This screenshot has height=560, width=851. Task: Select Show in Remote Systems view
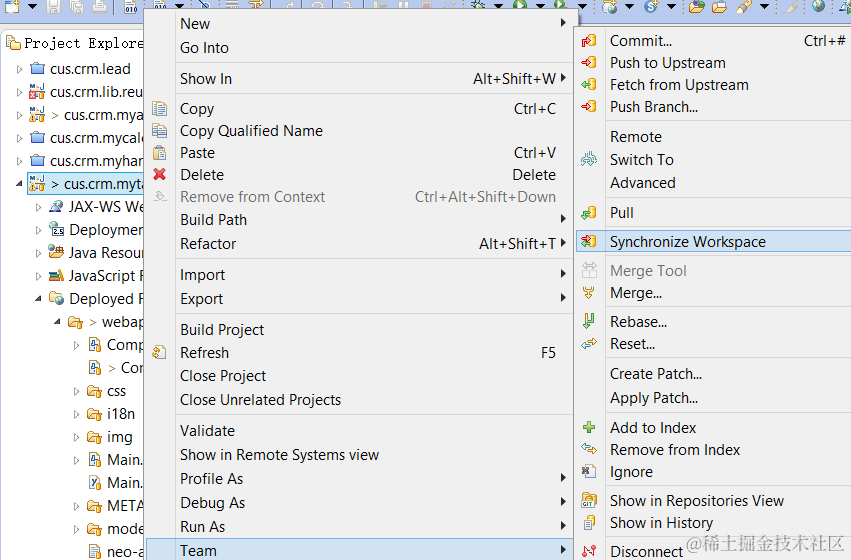[x=374, y=455]
